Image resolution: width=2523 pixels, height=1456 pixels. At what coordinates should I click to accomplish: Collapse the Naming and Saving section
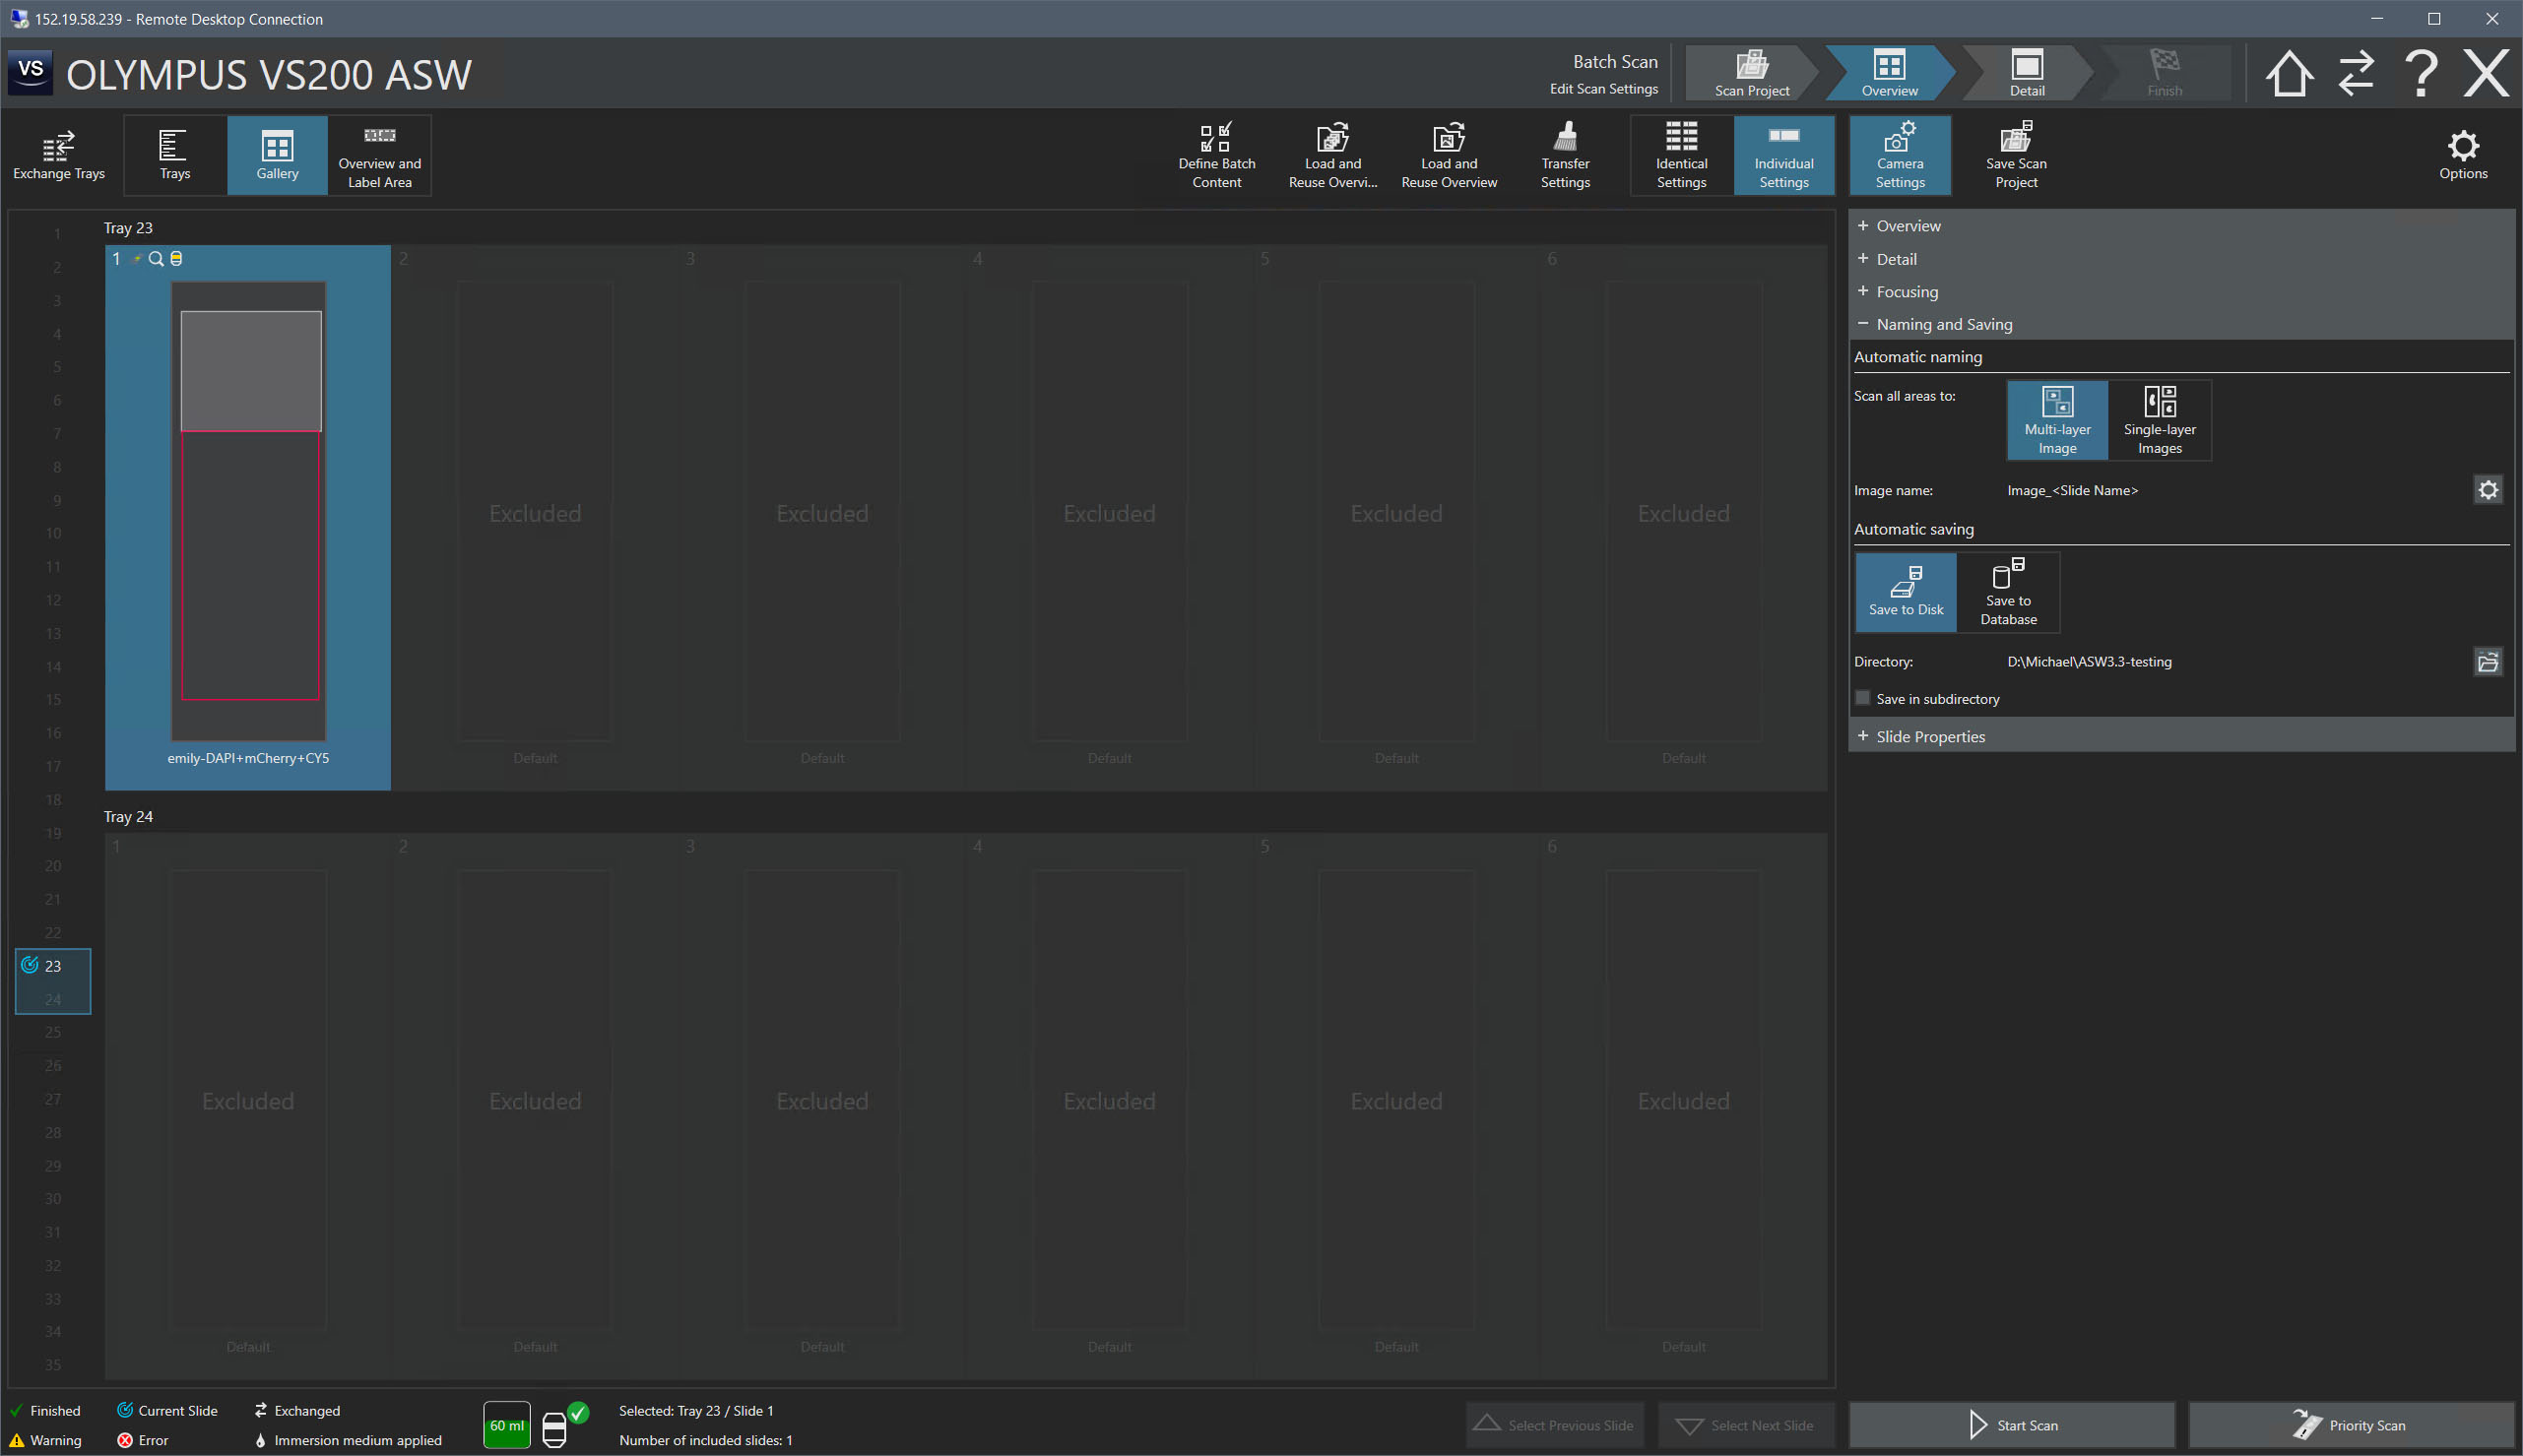coord(2180,324)
